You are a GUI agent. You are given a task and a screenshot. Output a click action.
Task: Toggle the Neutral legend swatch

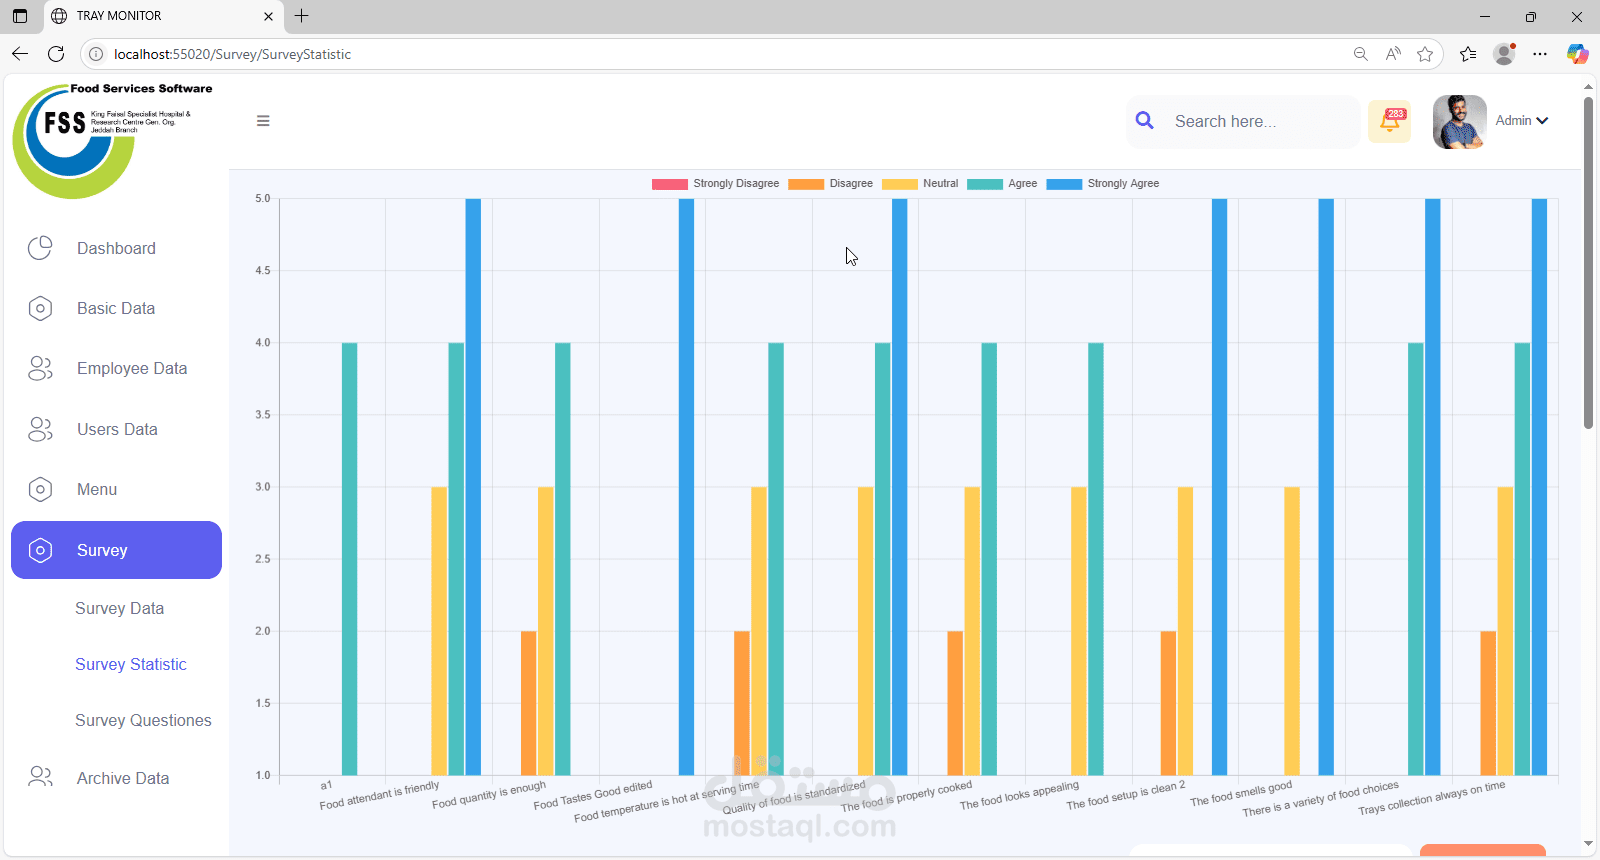click(x=900, y=184)
